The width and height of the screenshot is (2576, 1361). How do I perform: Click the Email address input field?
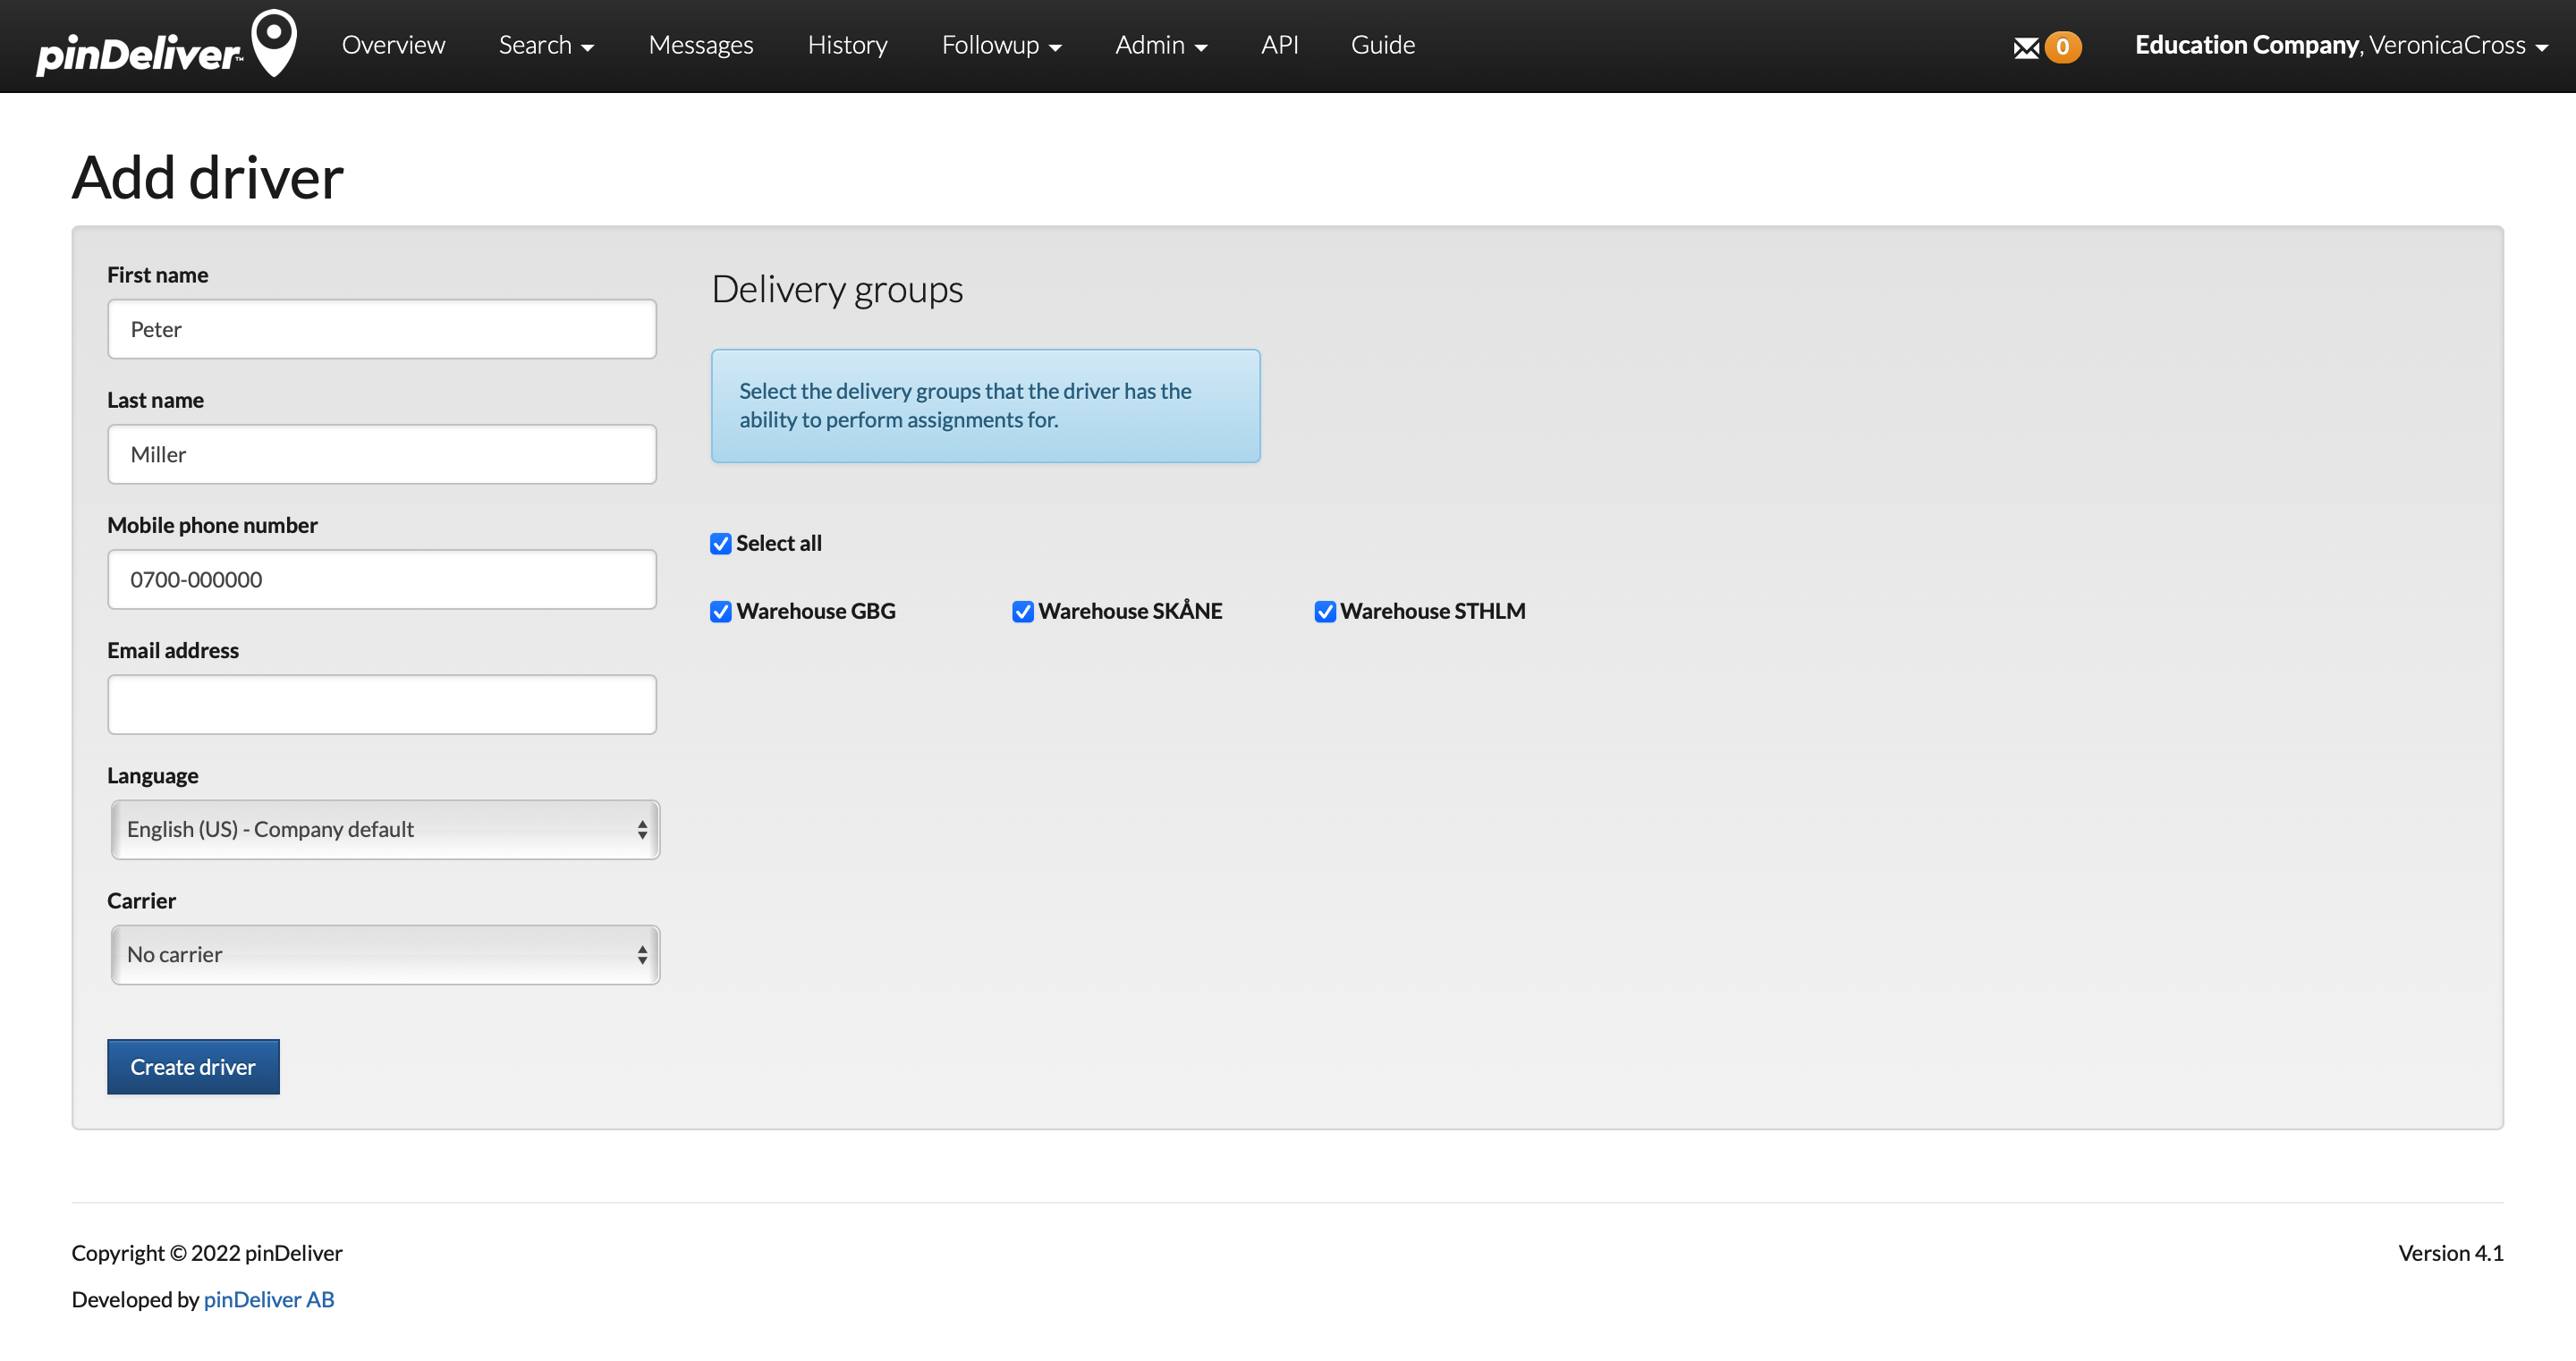point(382,704)
